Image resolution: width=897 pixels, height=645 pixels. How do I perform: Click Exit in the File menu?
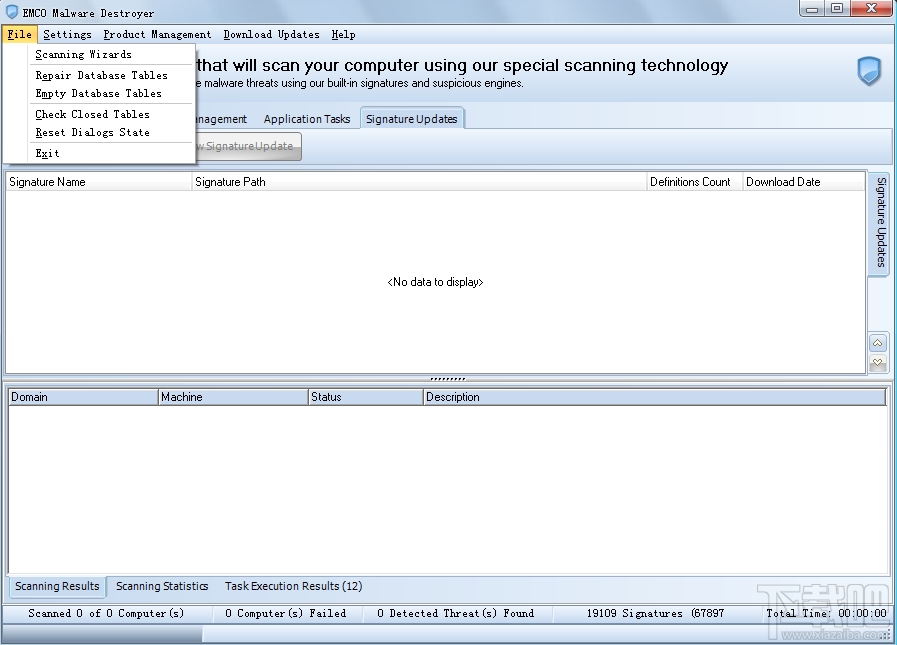47,153
